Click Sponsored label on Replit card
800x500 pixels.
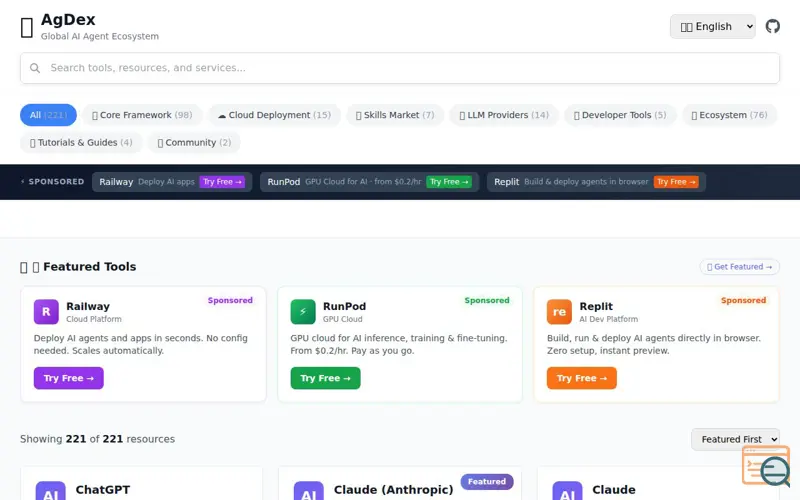point(743,301)
